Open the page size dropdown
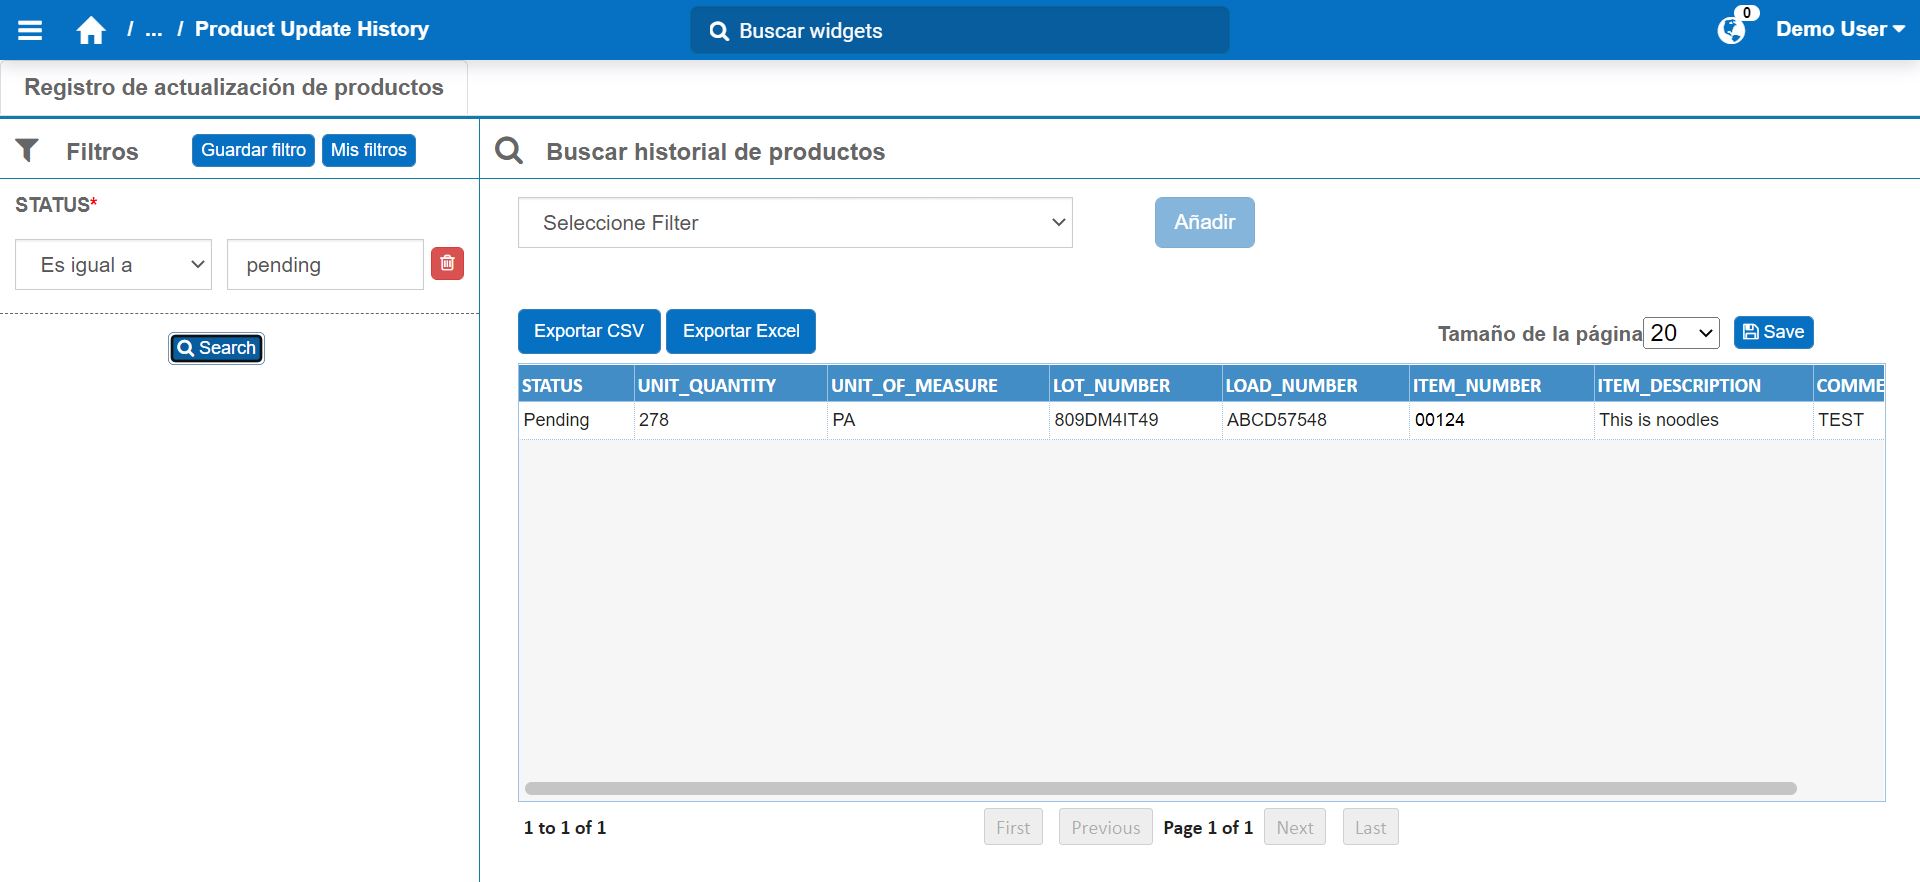Image resolution: width=1920 pixels, height=882 pixels. tap(1681, 333)
